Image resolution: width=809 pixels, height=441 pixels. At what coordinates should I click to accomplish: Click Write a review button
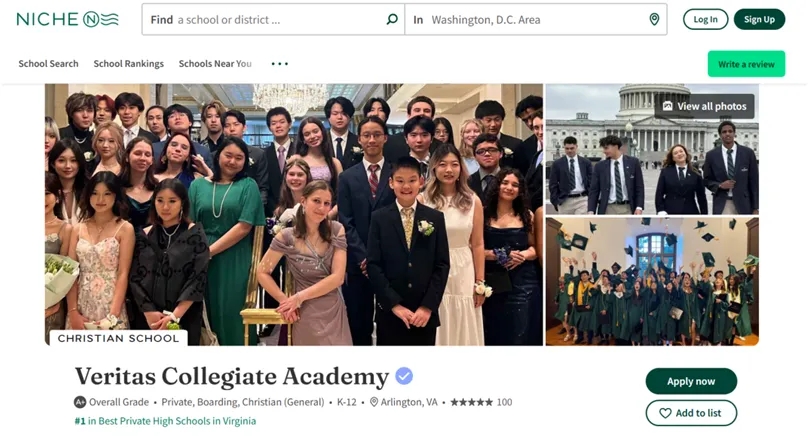coord(746,64)
